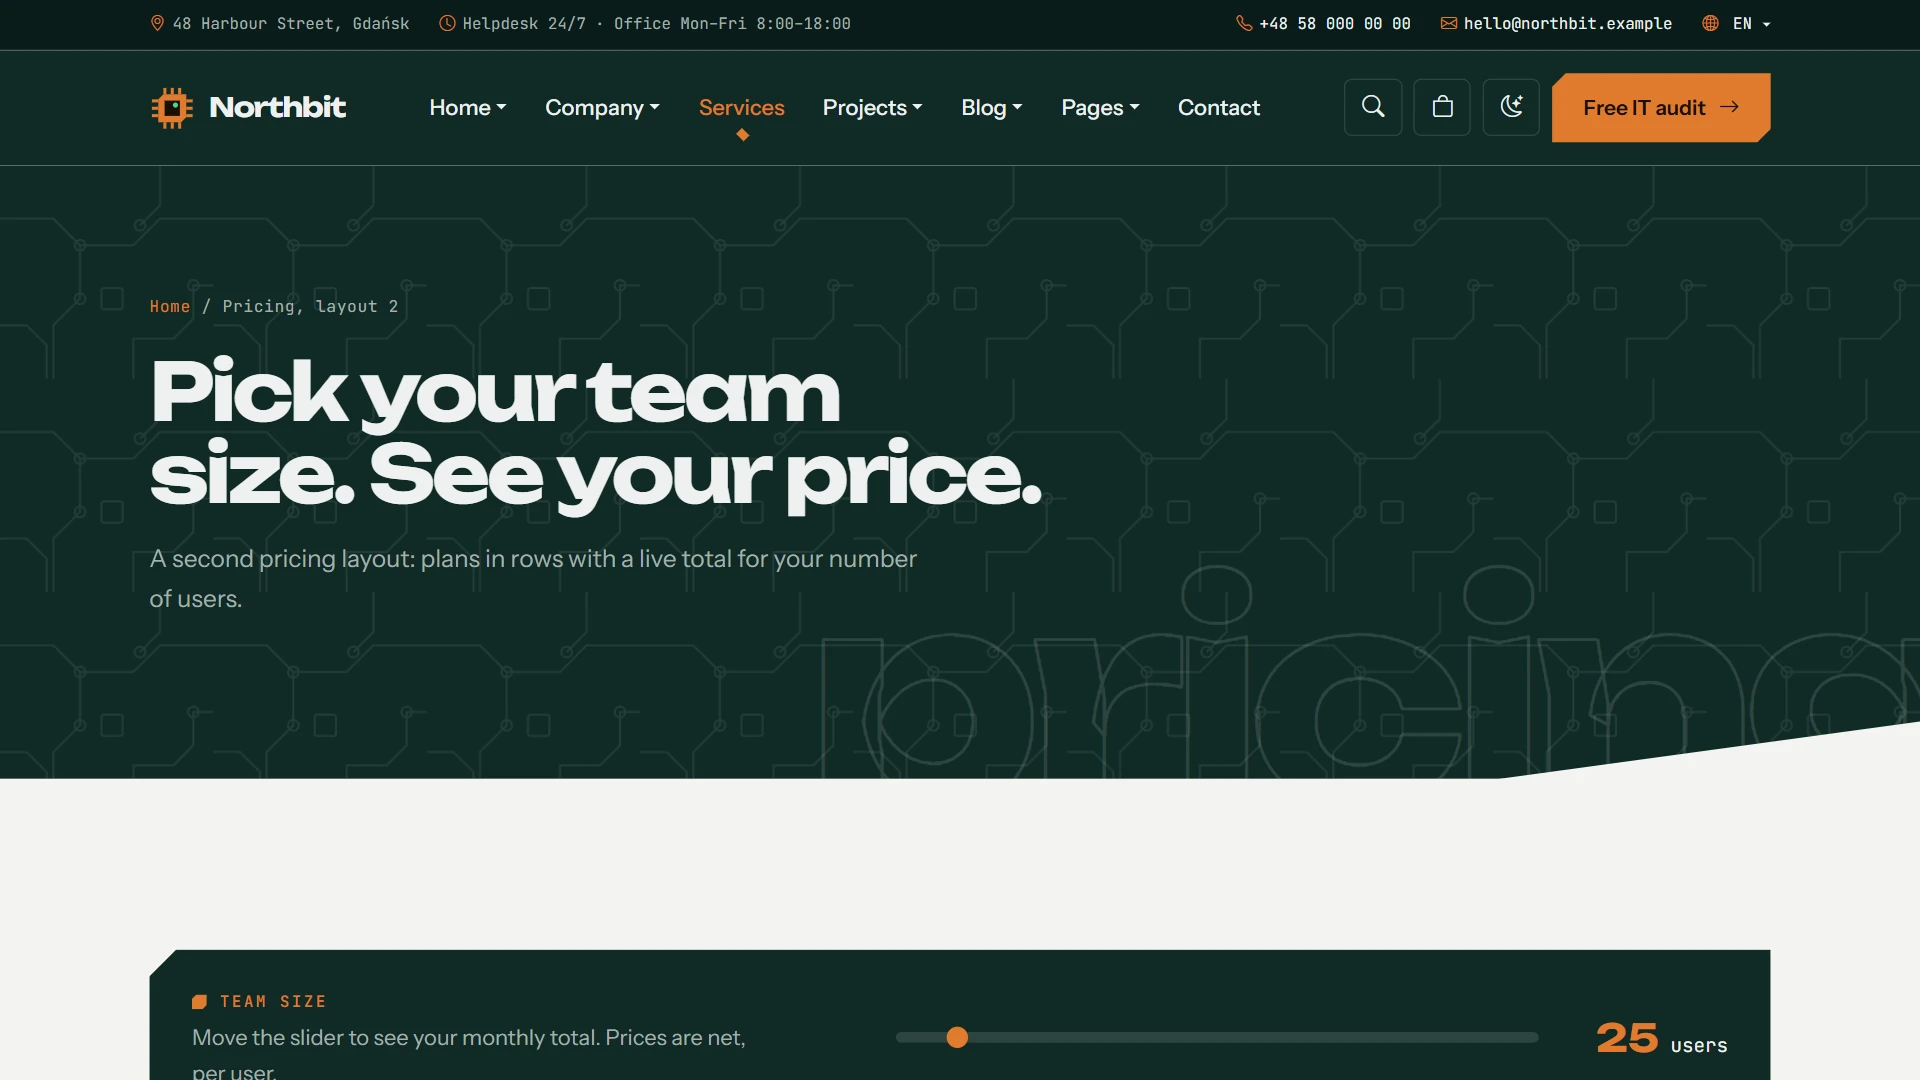Click the Helpdesk 24/7 office hours text
The image size is (1920, 1080).
click(656, 23)
